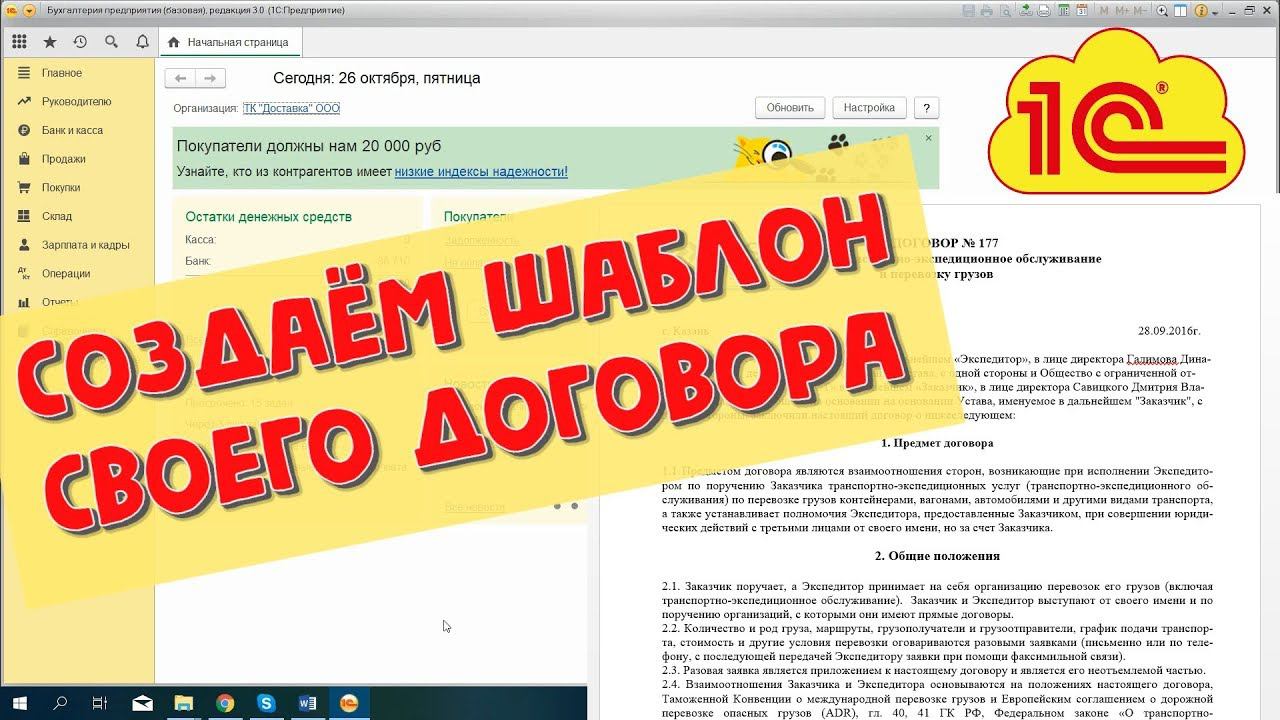Click the Зарплата и кадры person icon
The width and height of the screenshot is (1280, 720).
[23, 245]
